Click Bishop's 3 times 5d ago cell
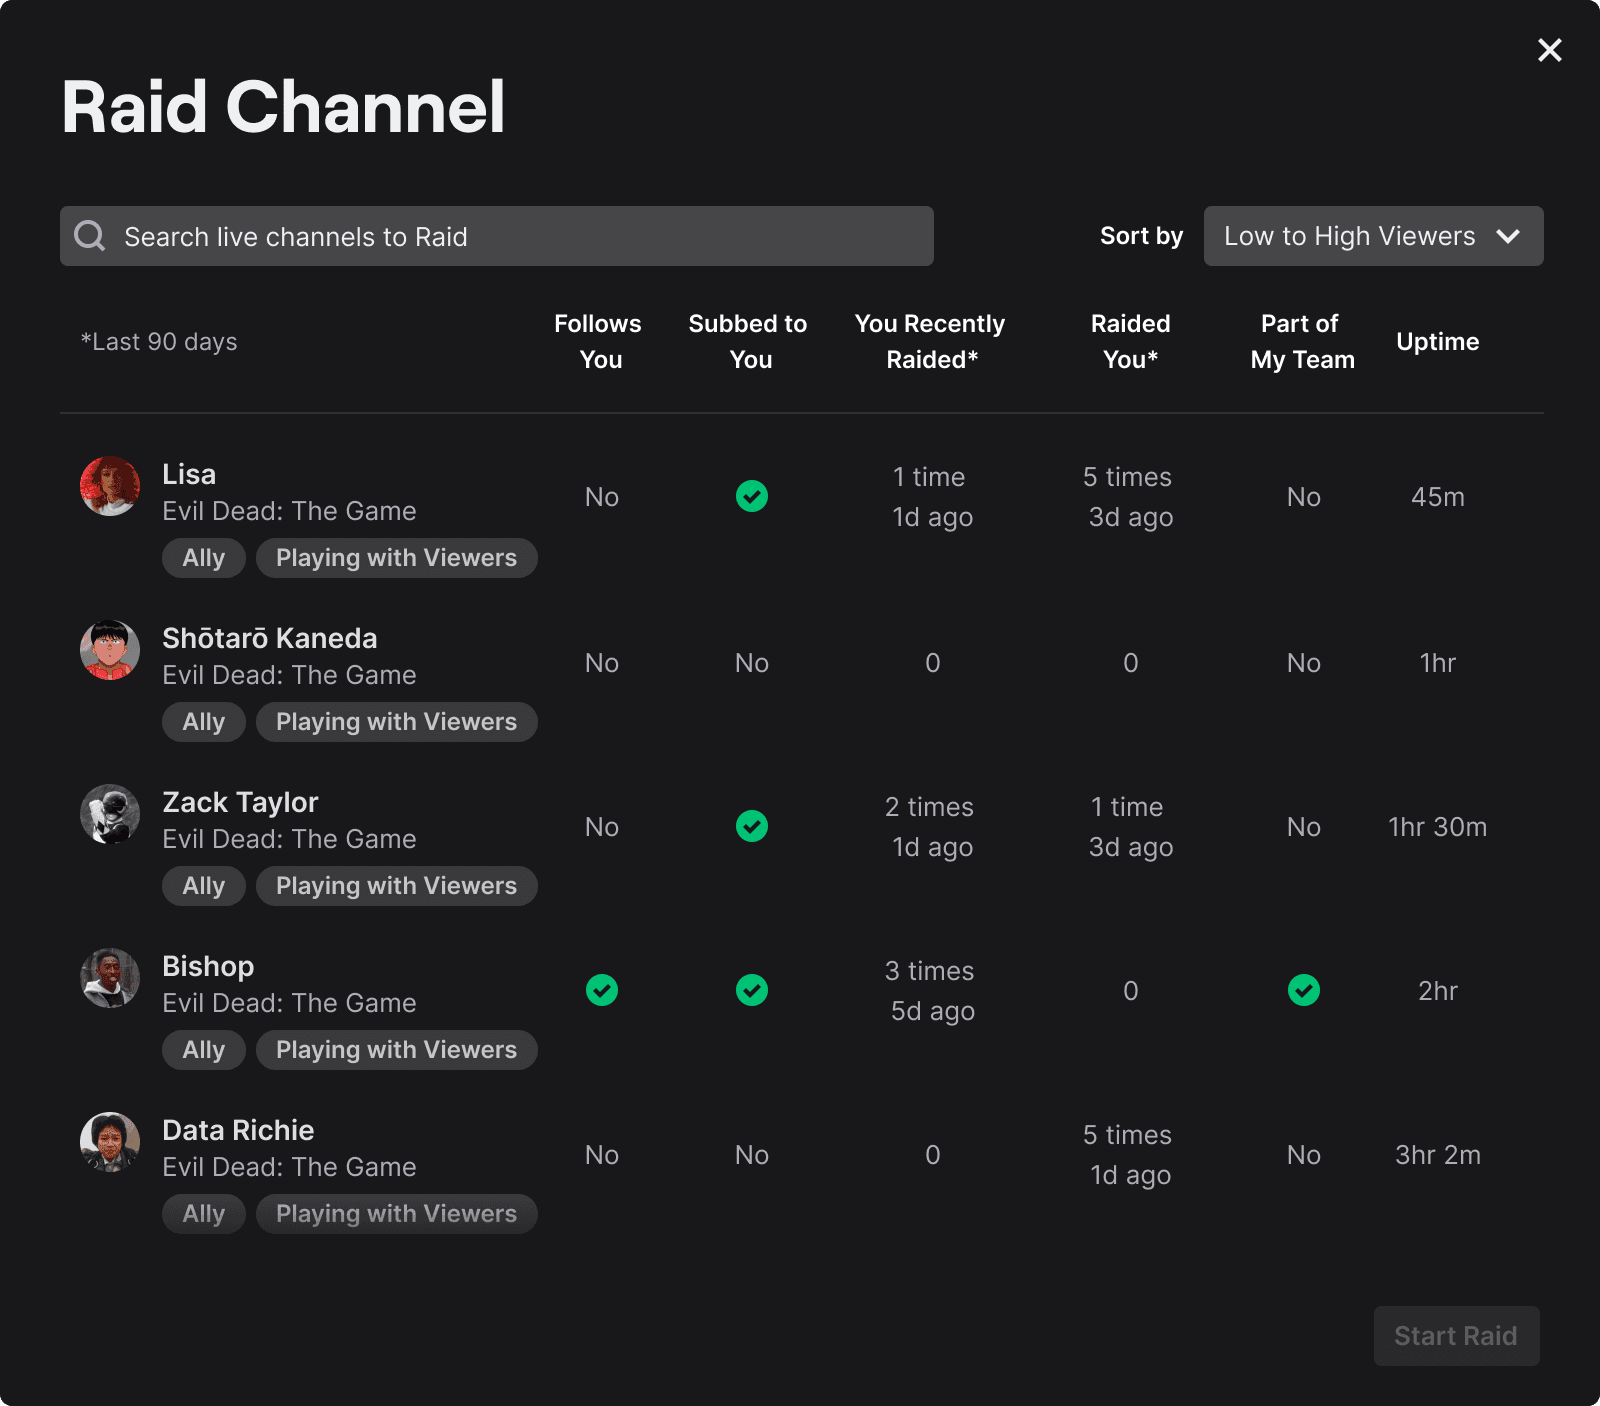 [931, 991]
